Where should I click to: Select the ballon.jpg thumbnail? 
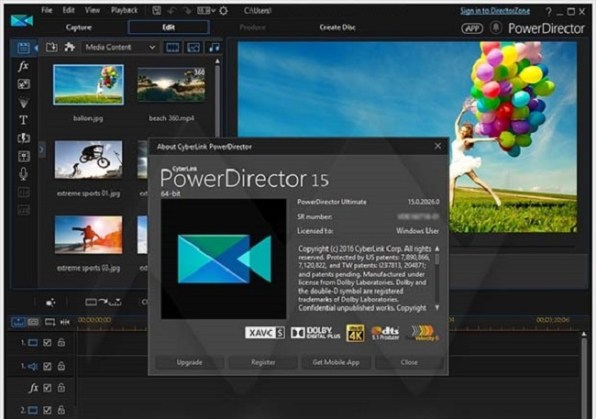coord(88,84)
